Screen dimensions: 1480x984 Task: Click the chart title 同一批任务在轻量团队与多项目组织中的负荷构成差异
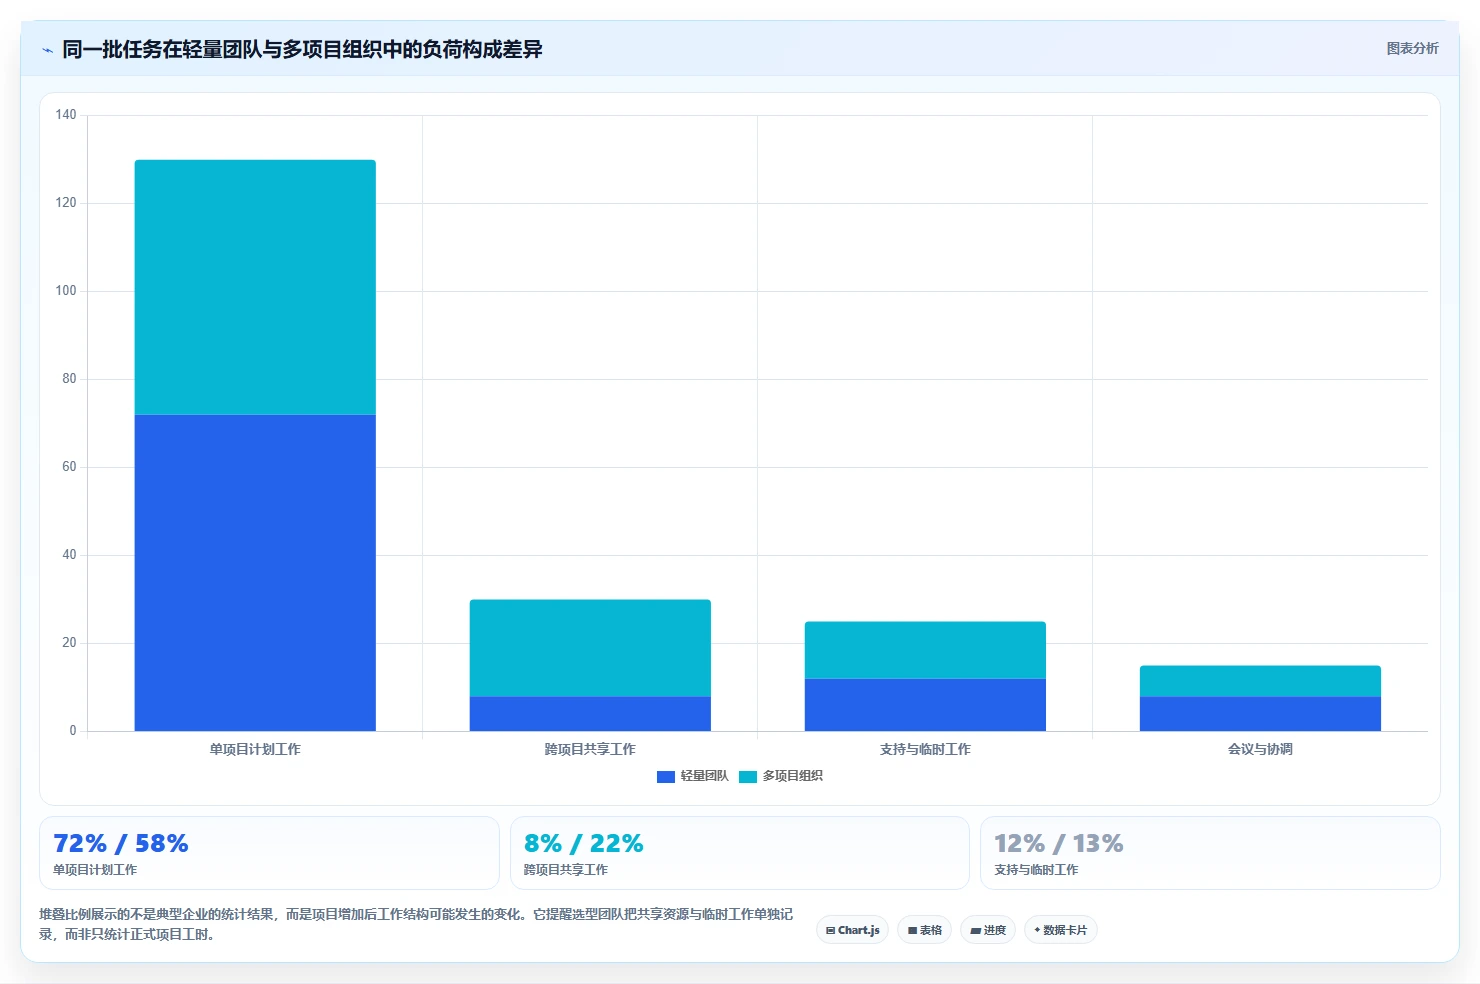click(x=302, y=49)
